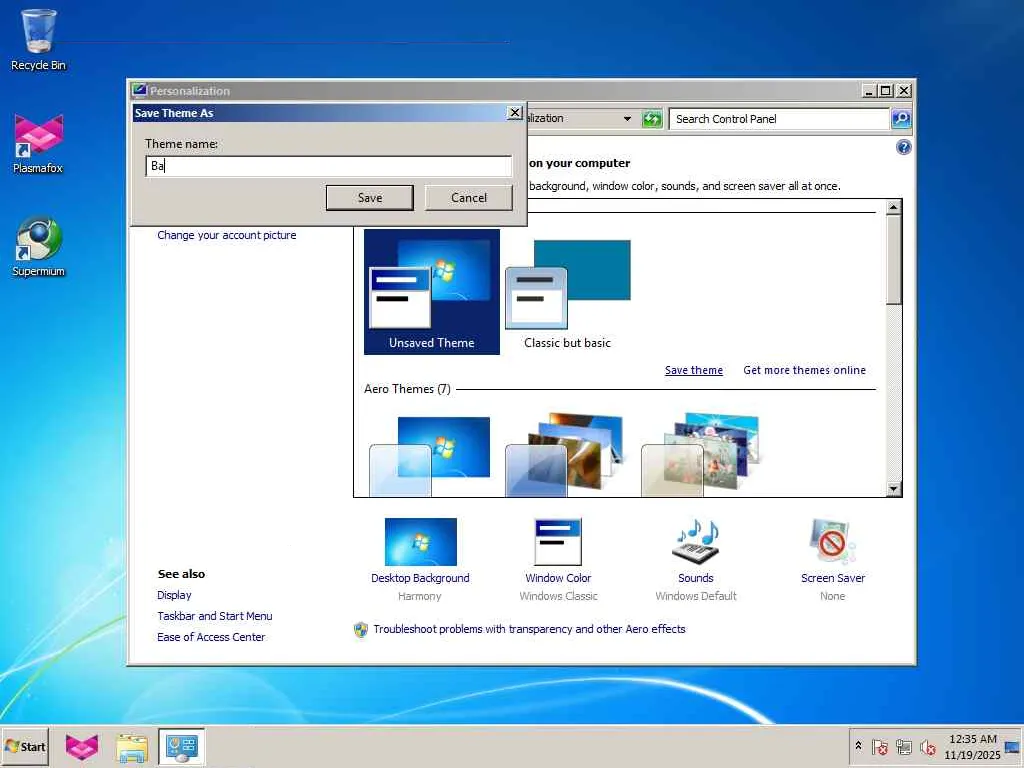The width and height of the screenshot is (1024, 768).
Task: Click the Action Center flag tray icon
Action: coord(880,747)
